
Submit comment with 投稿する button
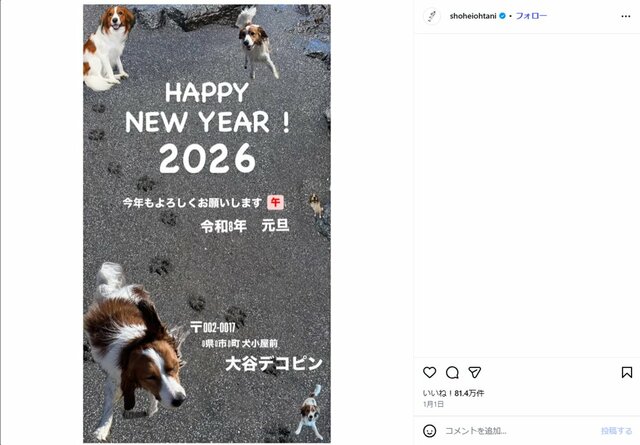(x=616, y=431)
